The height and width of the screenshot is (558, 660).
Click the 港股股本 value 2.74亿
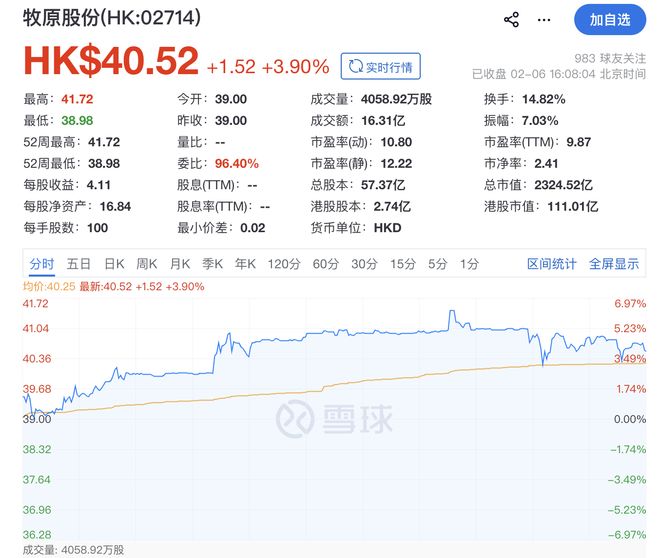click(x=392, y=207)
